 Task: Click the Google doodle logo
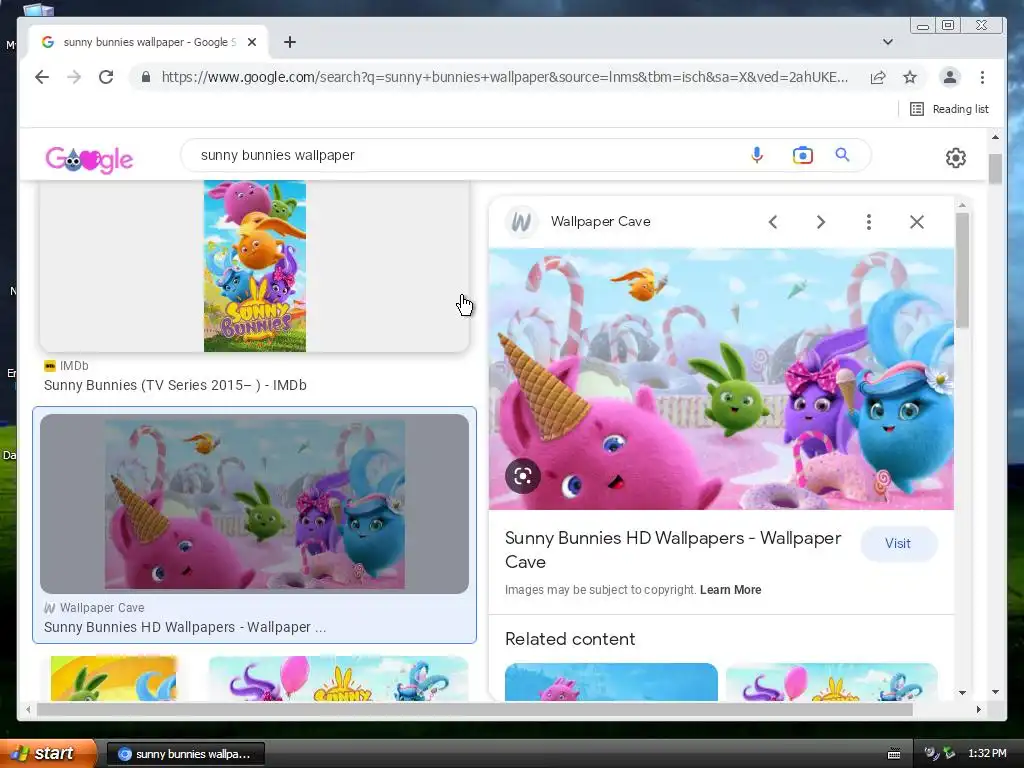click(x=89, y=159)
